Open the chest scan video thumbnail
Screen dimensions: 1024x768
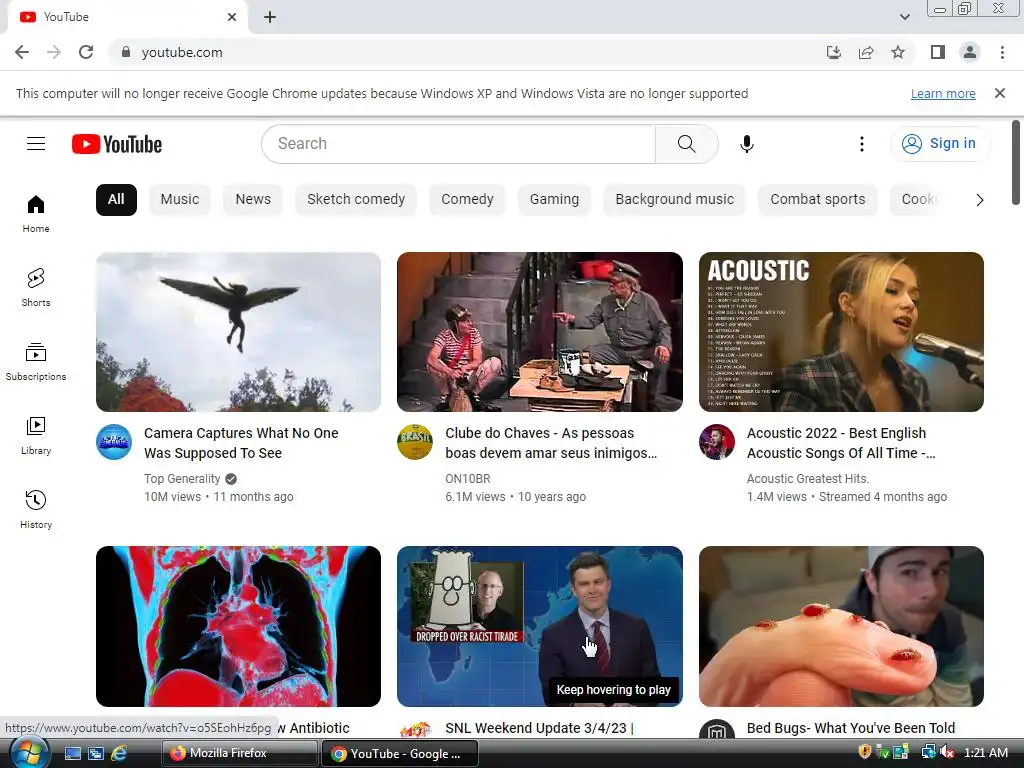click(238, 626)
